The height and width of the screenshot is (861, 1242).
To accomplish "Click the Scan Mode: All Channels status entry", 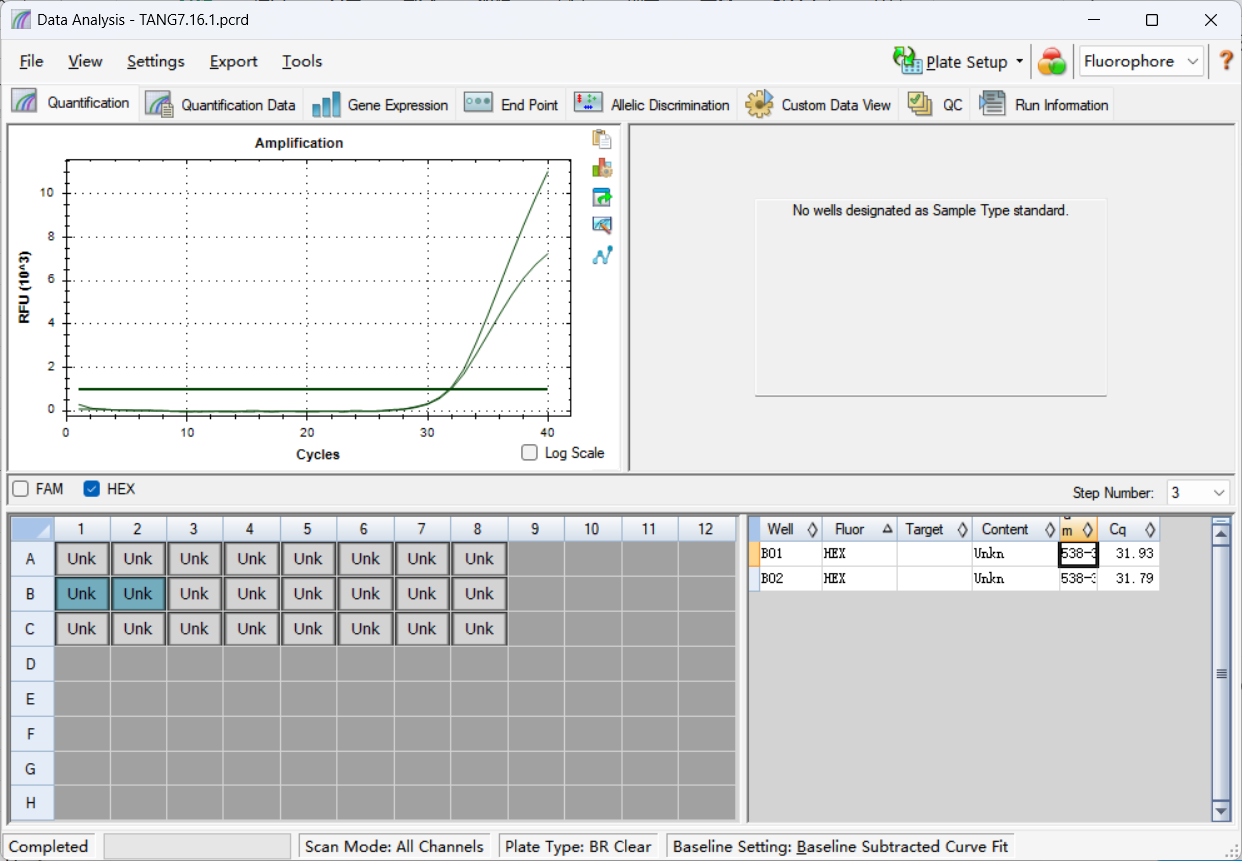I will tap(394, 846).
